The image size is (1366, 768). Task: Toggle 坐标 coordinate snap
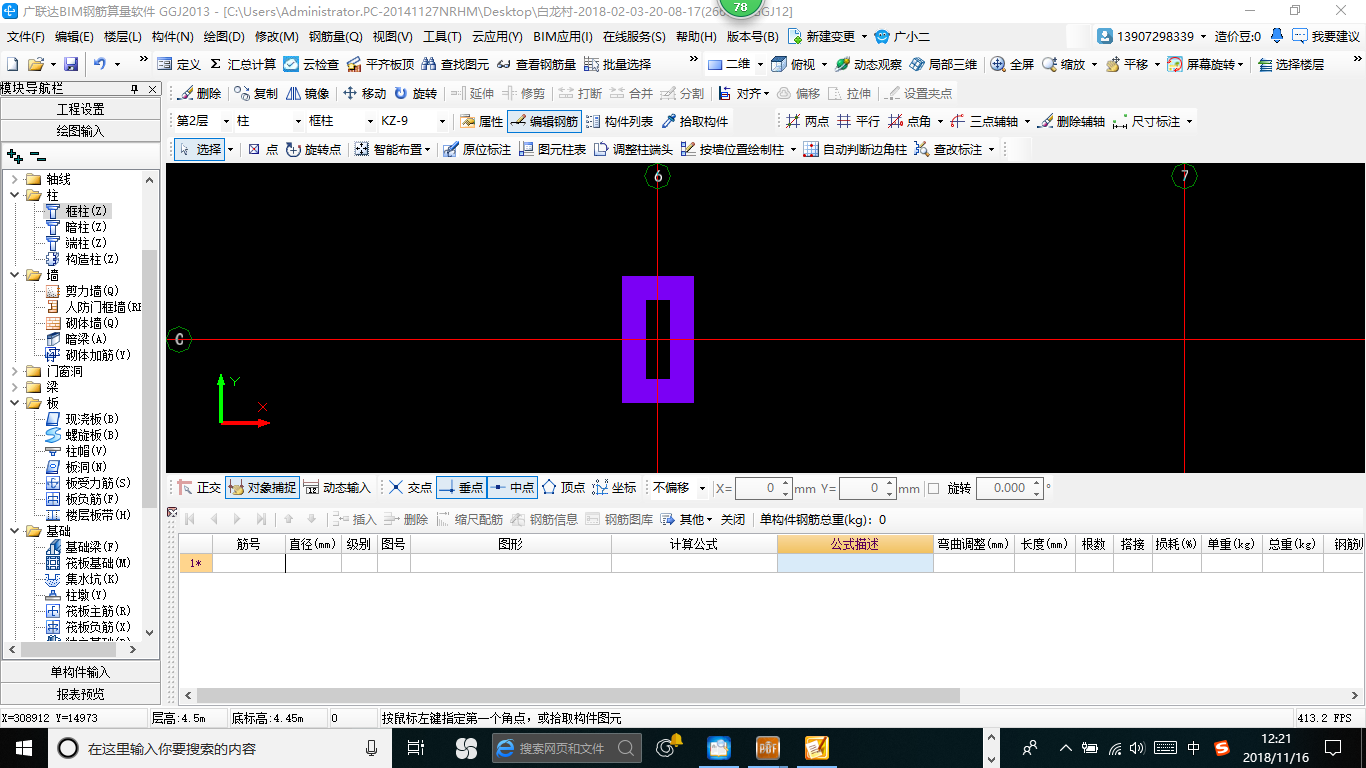[x=614, y=488]
